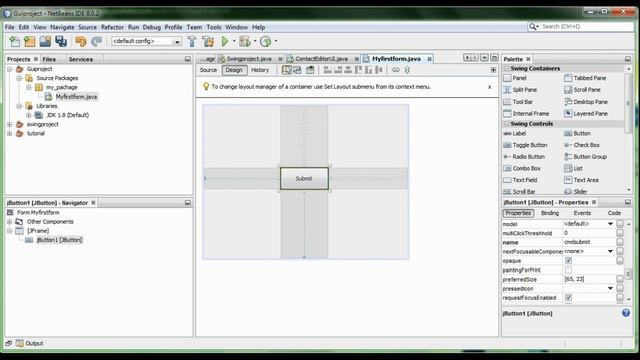Click the Change Vertical Resizability icon
Screen dimensions: 640x360
coord(407,70)
